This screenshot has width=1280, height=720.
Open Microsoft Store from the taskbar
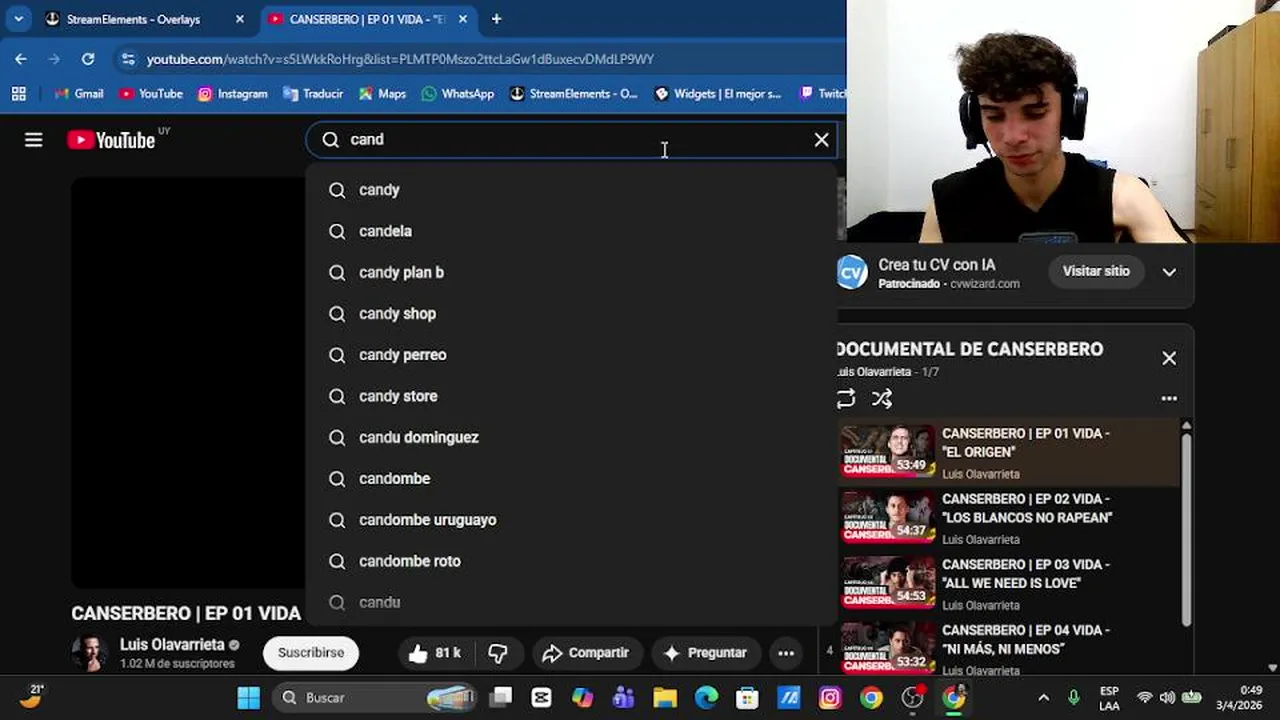tap(747, 698)
